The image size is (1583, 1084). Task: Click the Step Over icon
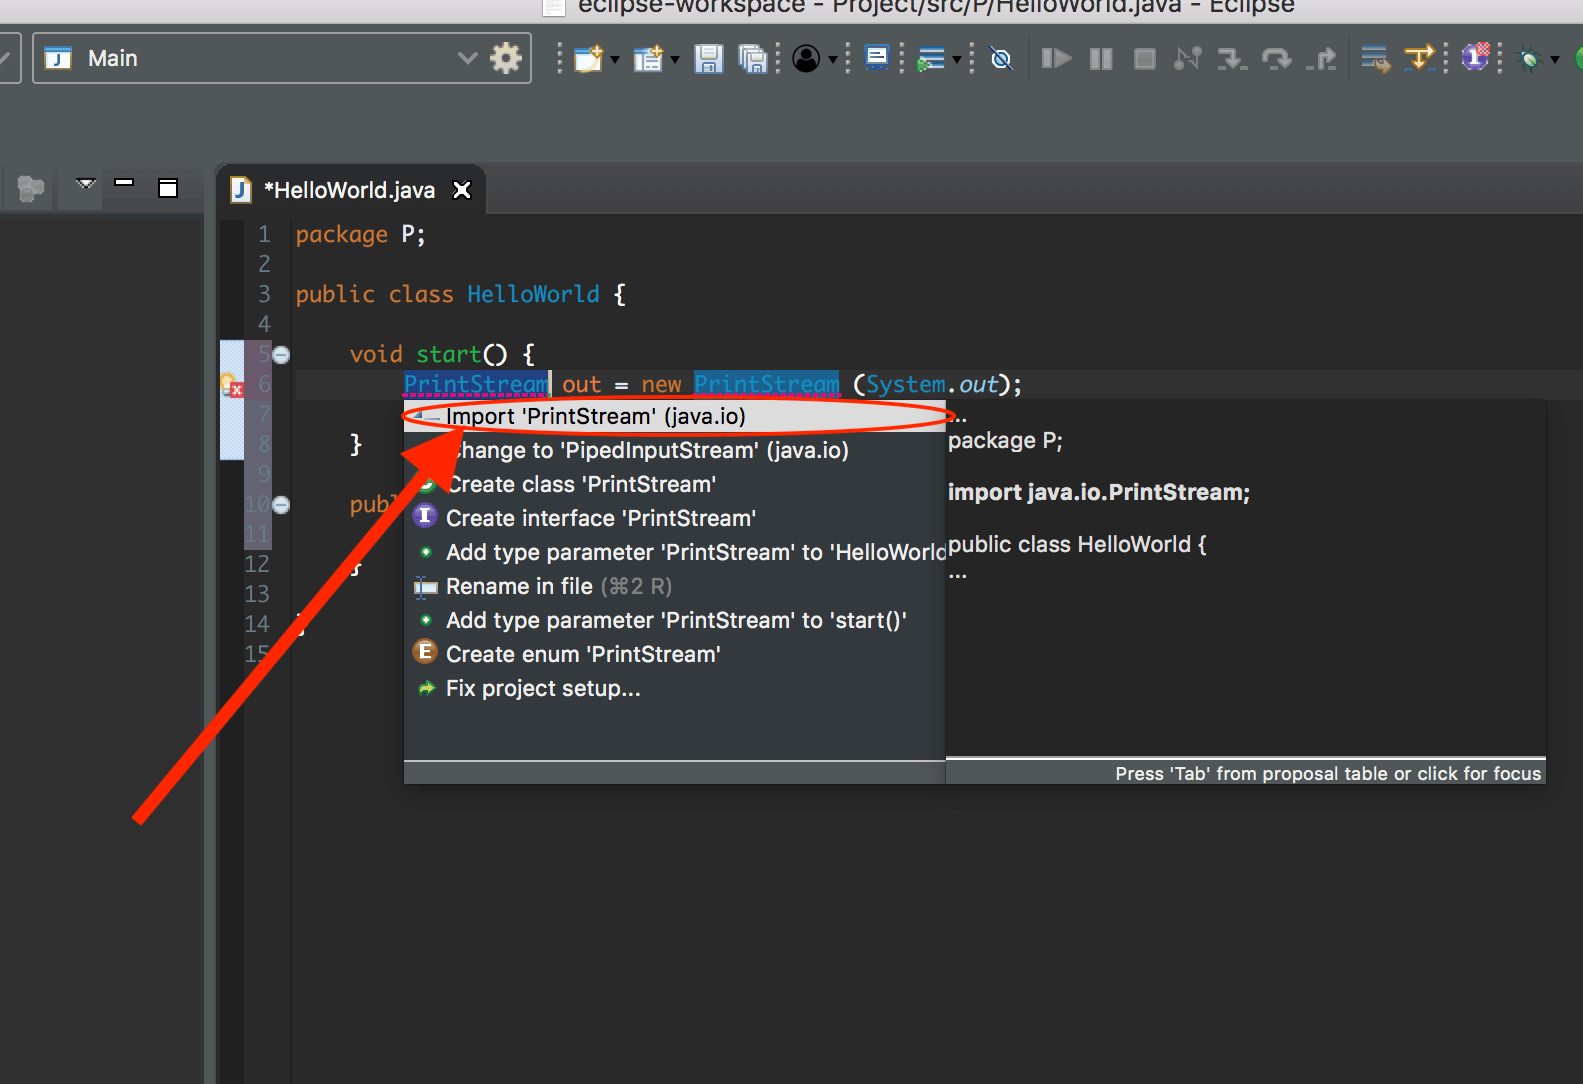pyautogui.click(x=1276, y=59)
